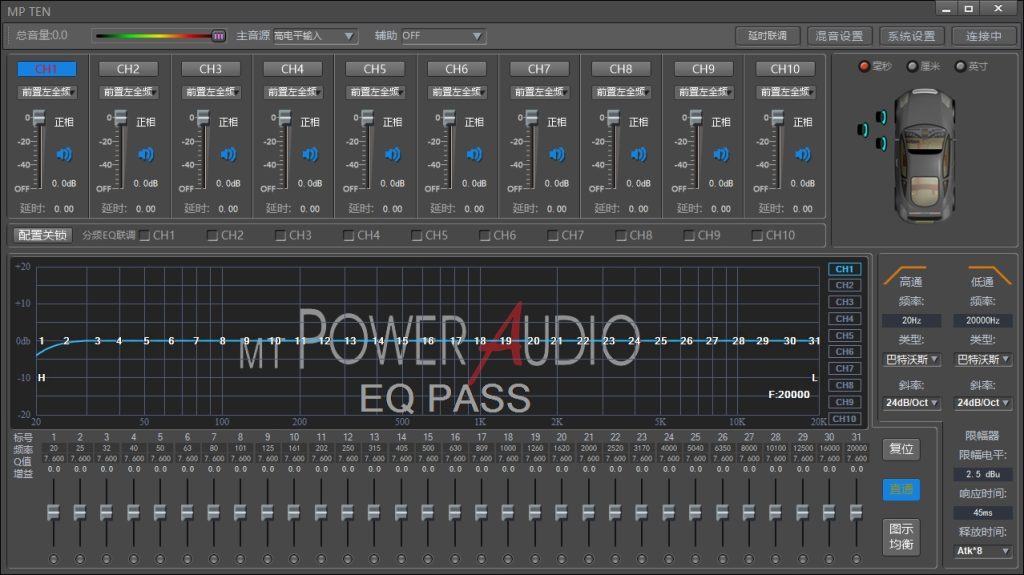Click round knob under EQ band 1

point(54,559)
